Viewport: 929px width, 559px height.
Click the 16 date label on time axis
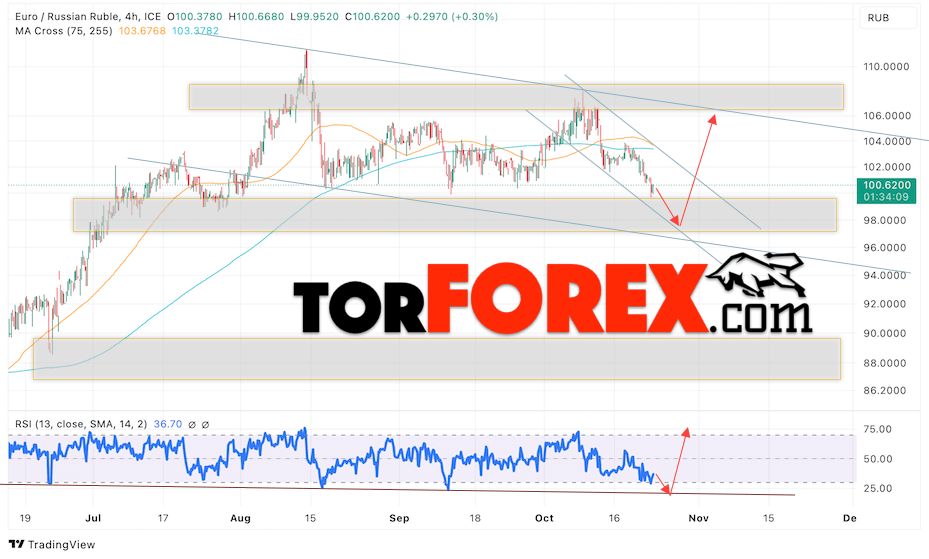pos(614,518)
